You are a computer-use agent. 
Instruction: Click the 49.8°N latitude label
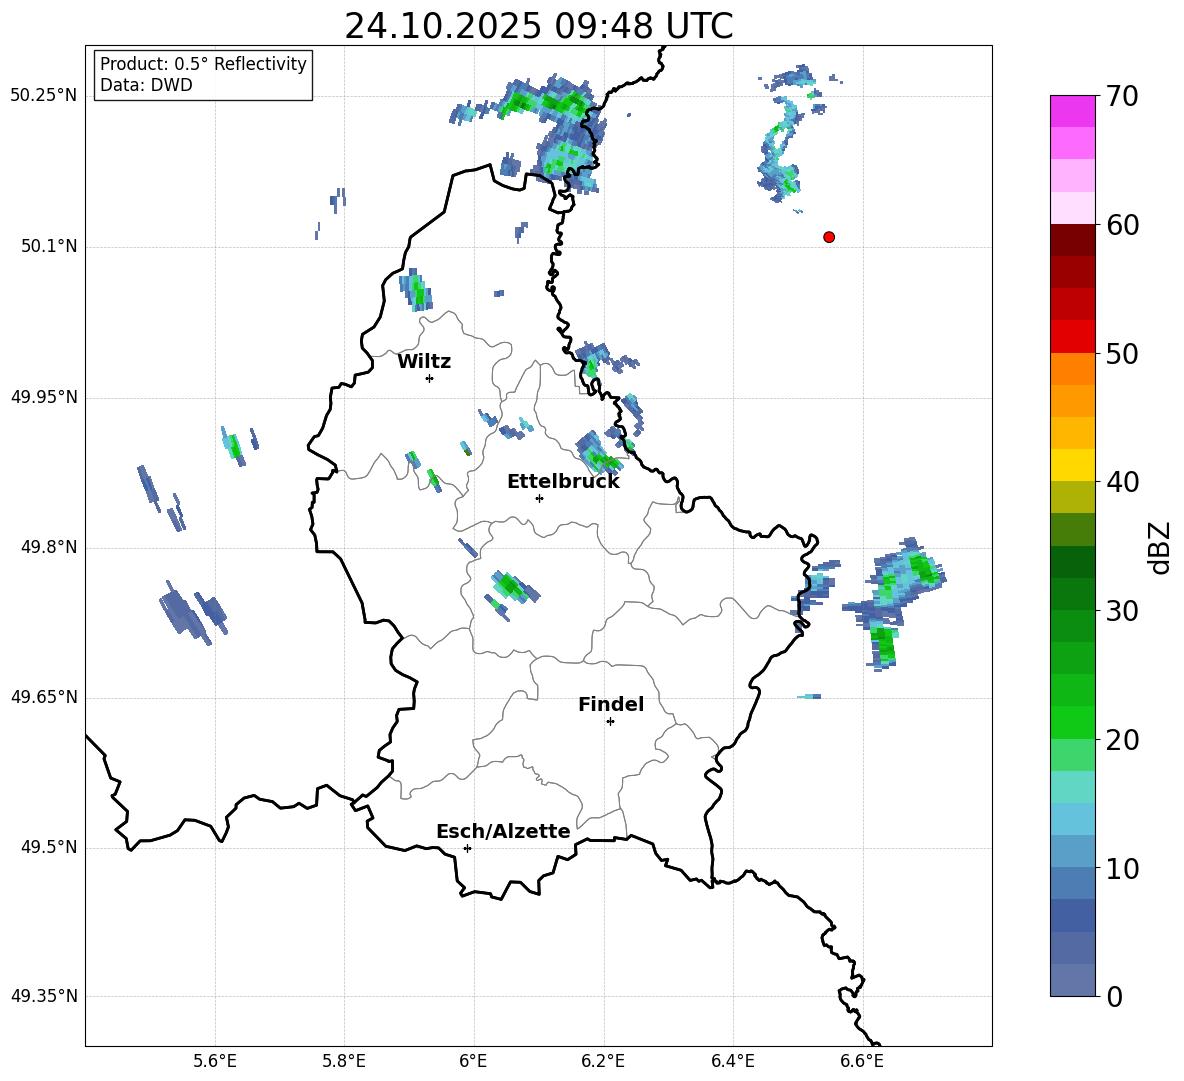[x=49, y=547]
